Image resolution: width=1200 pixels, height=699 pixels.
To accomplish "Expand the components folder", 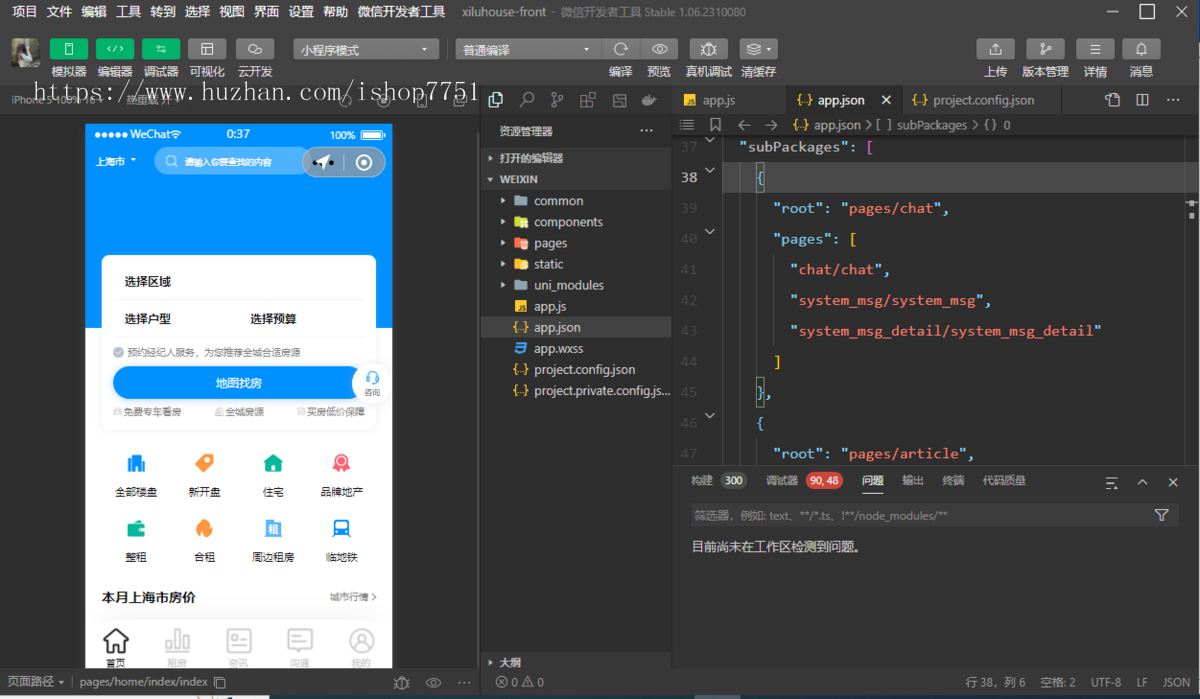I will (x=576, y=222).
